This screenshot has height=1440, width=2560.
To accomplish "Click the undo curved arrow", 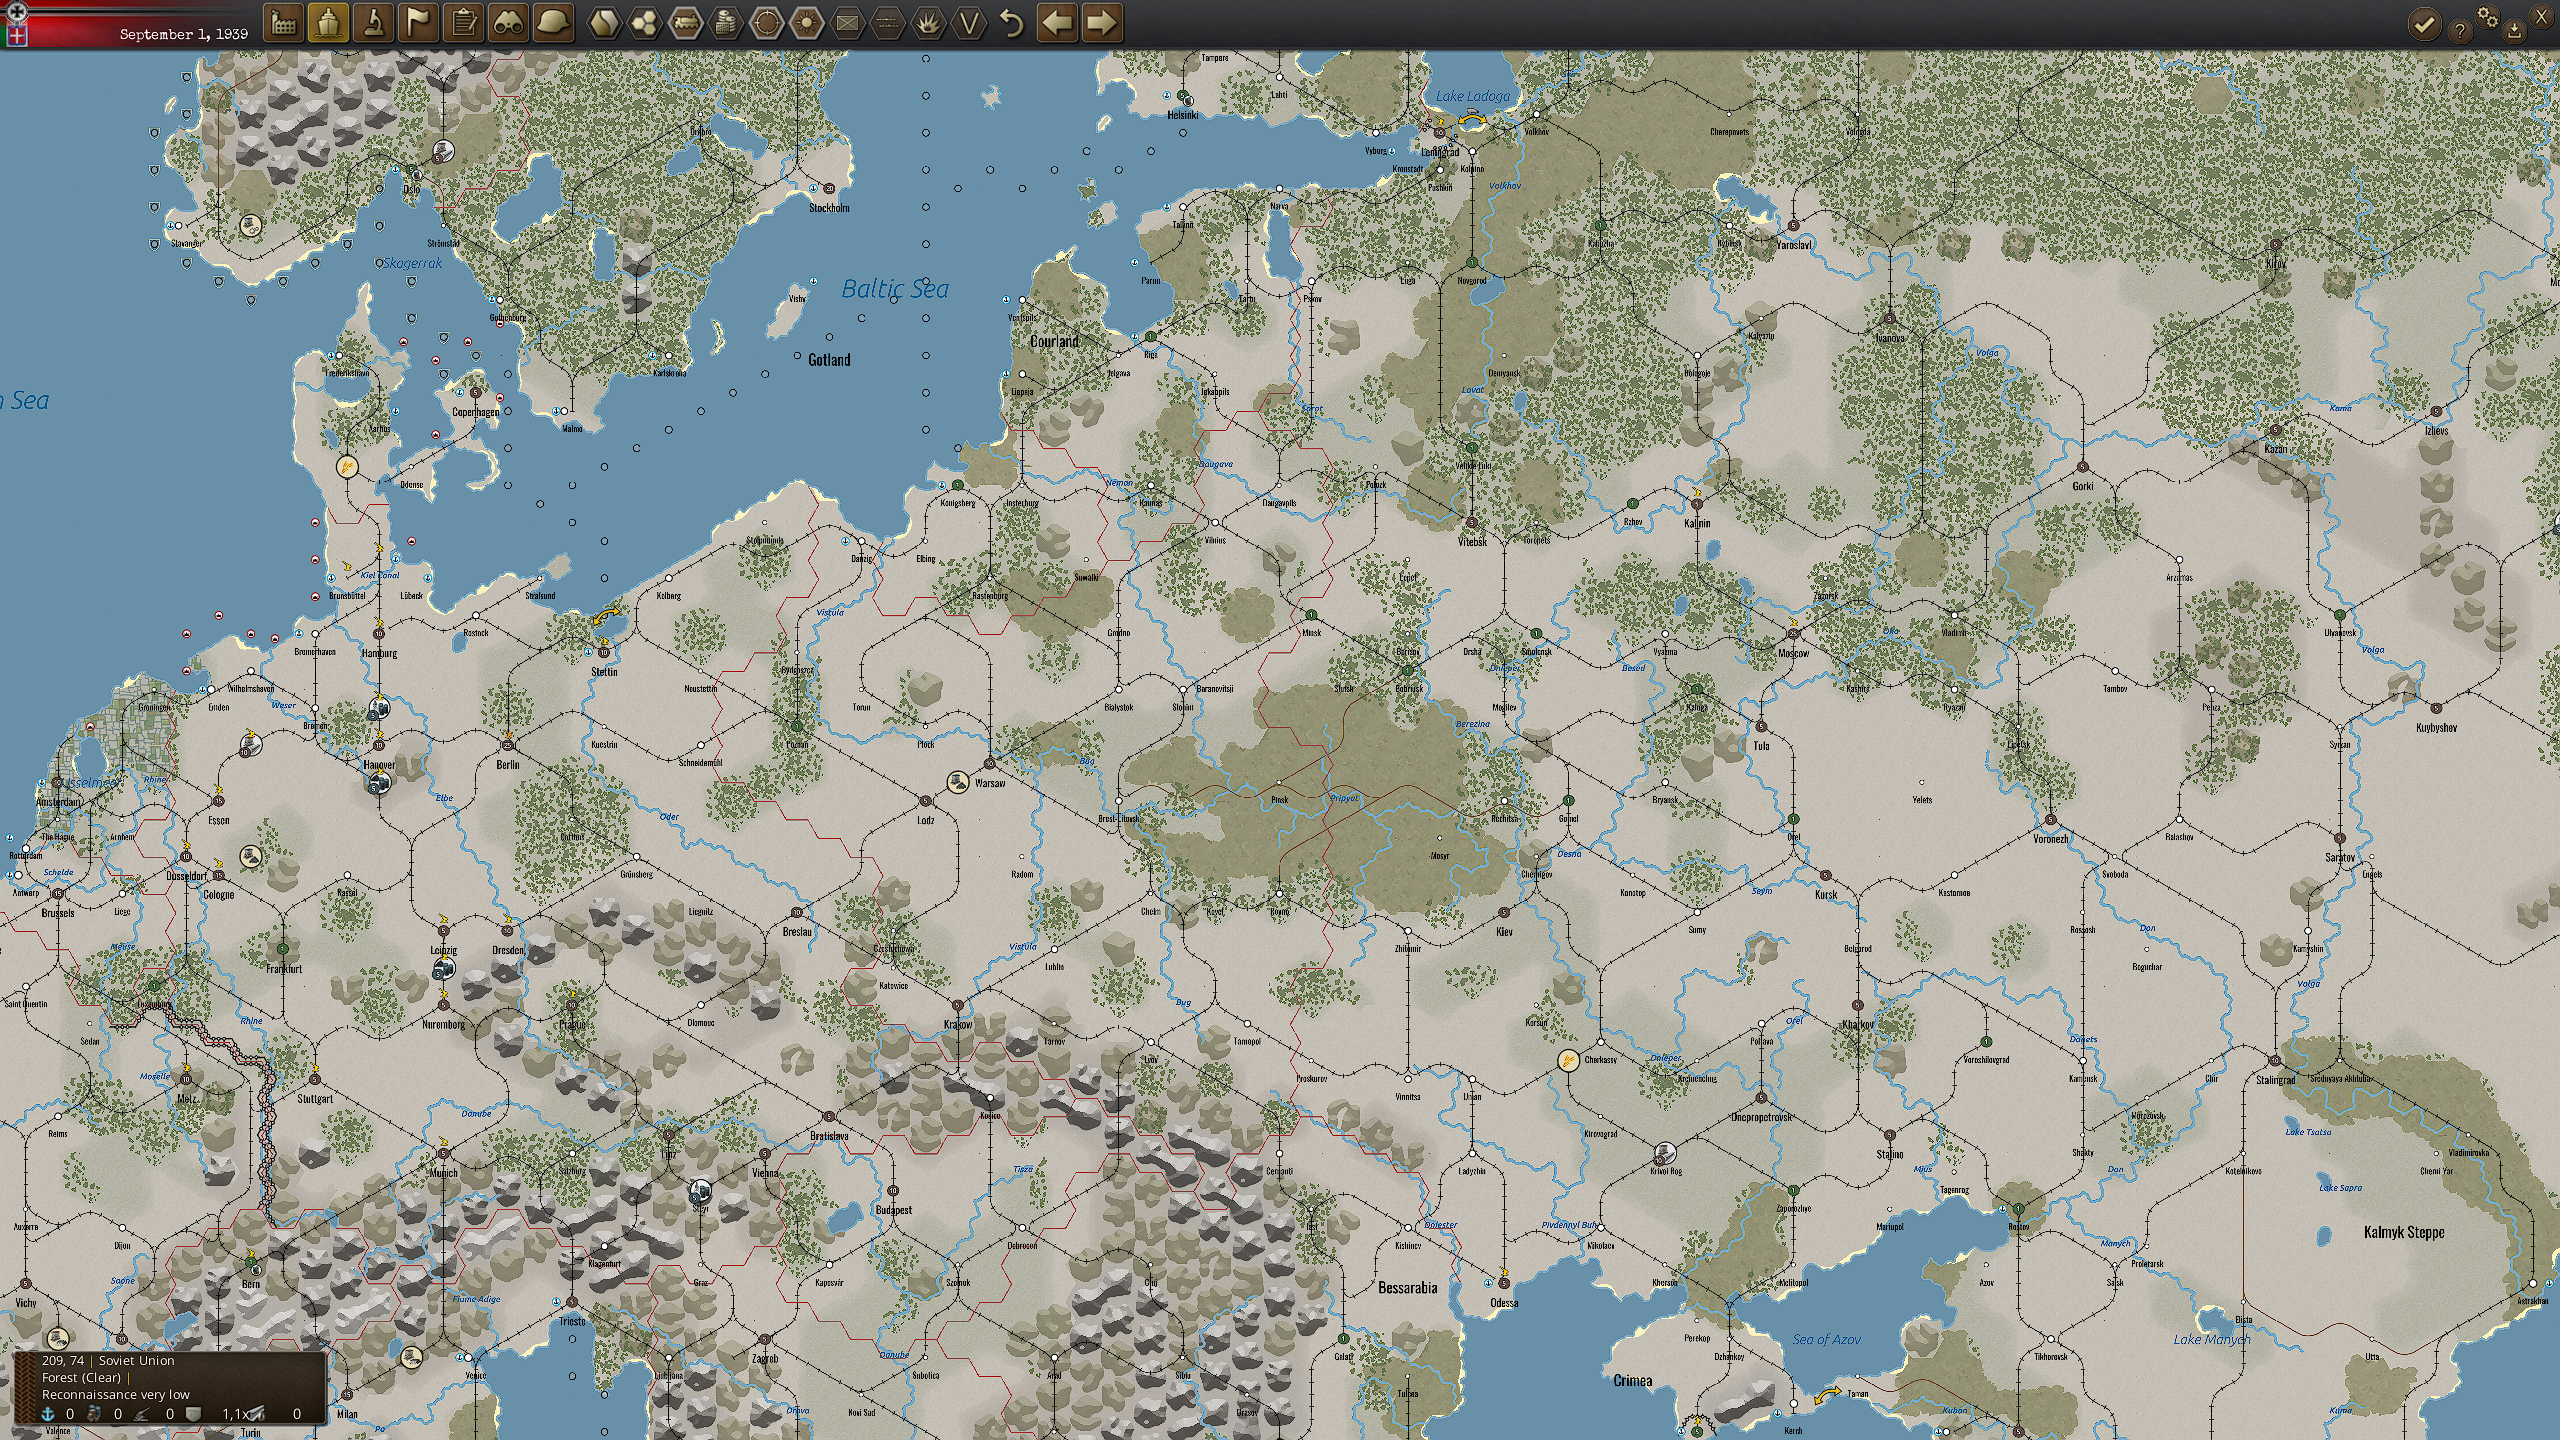I will click(1012, 23).
